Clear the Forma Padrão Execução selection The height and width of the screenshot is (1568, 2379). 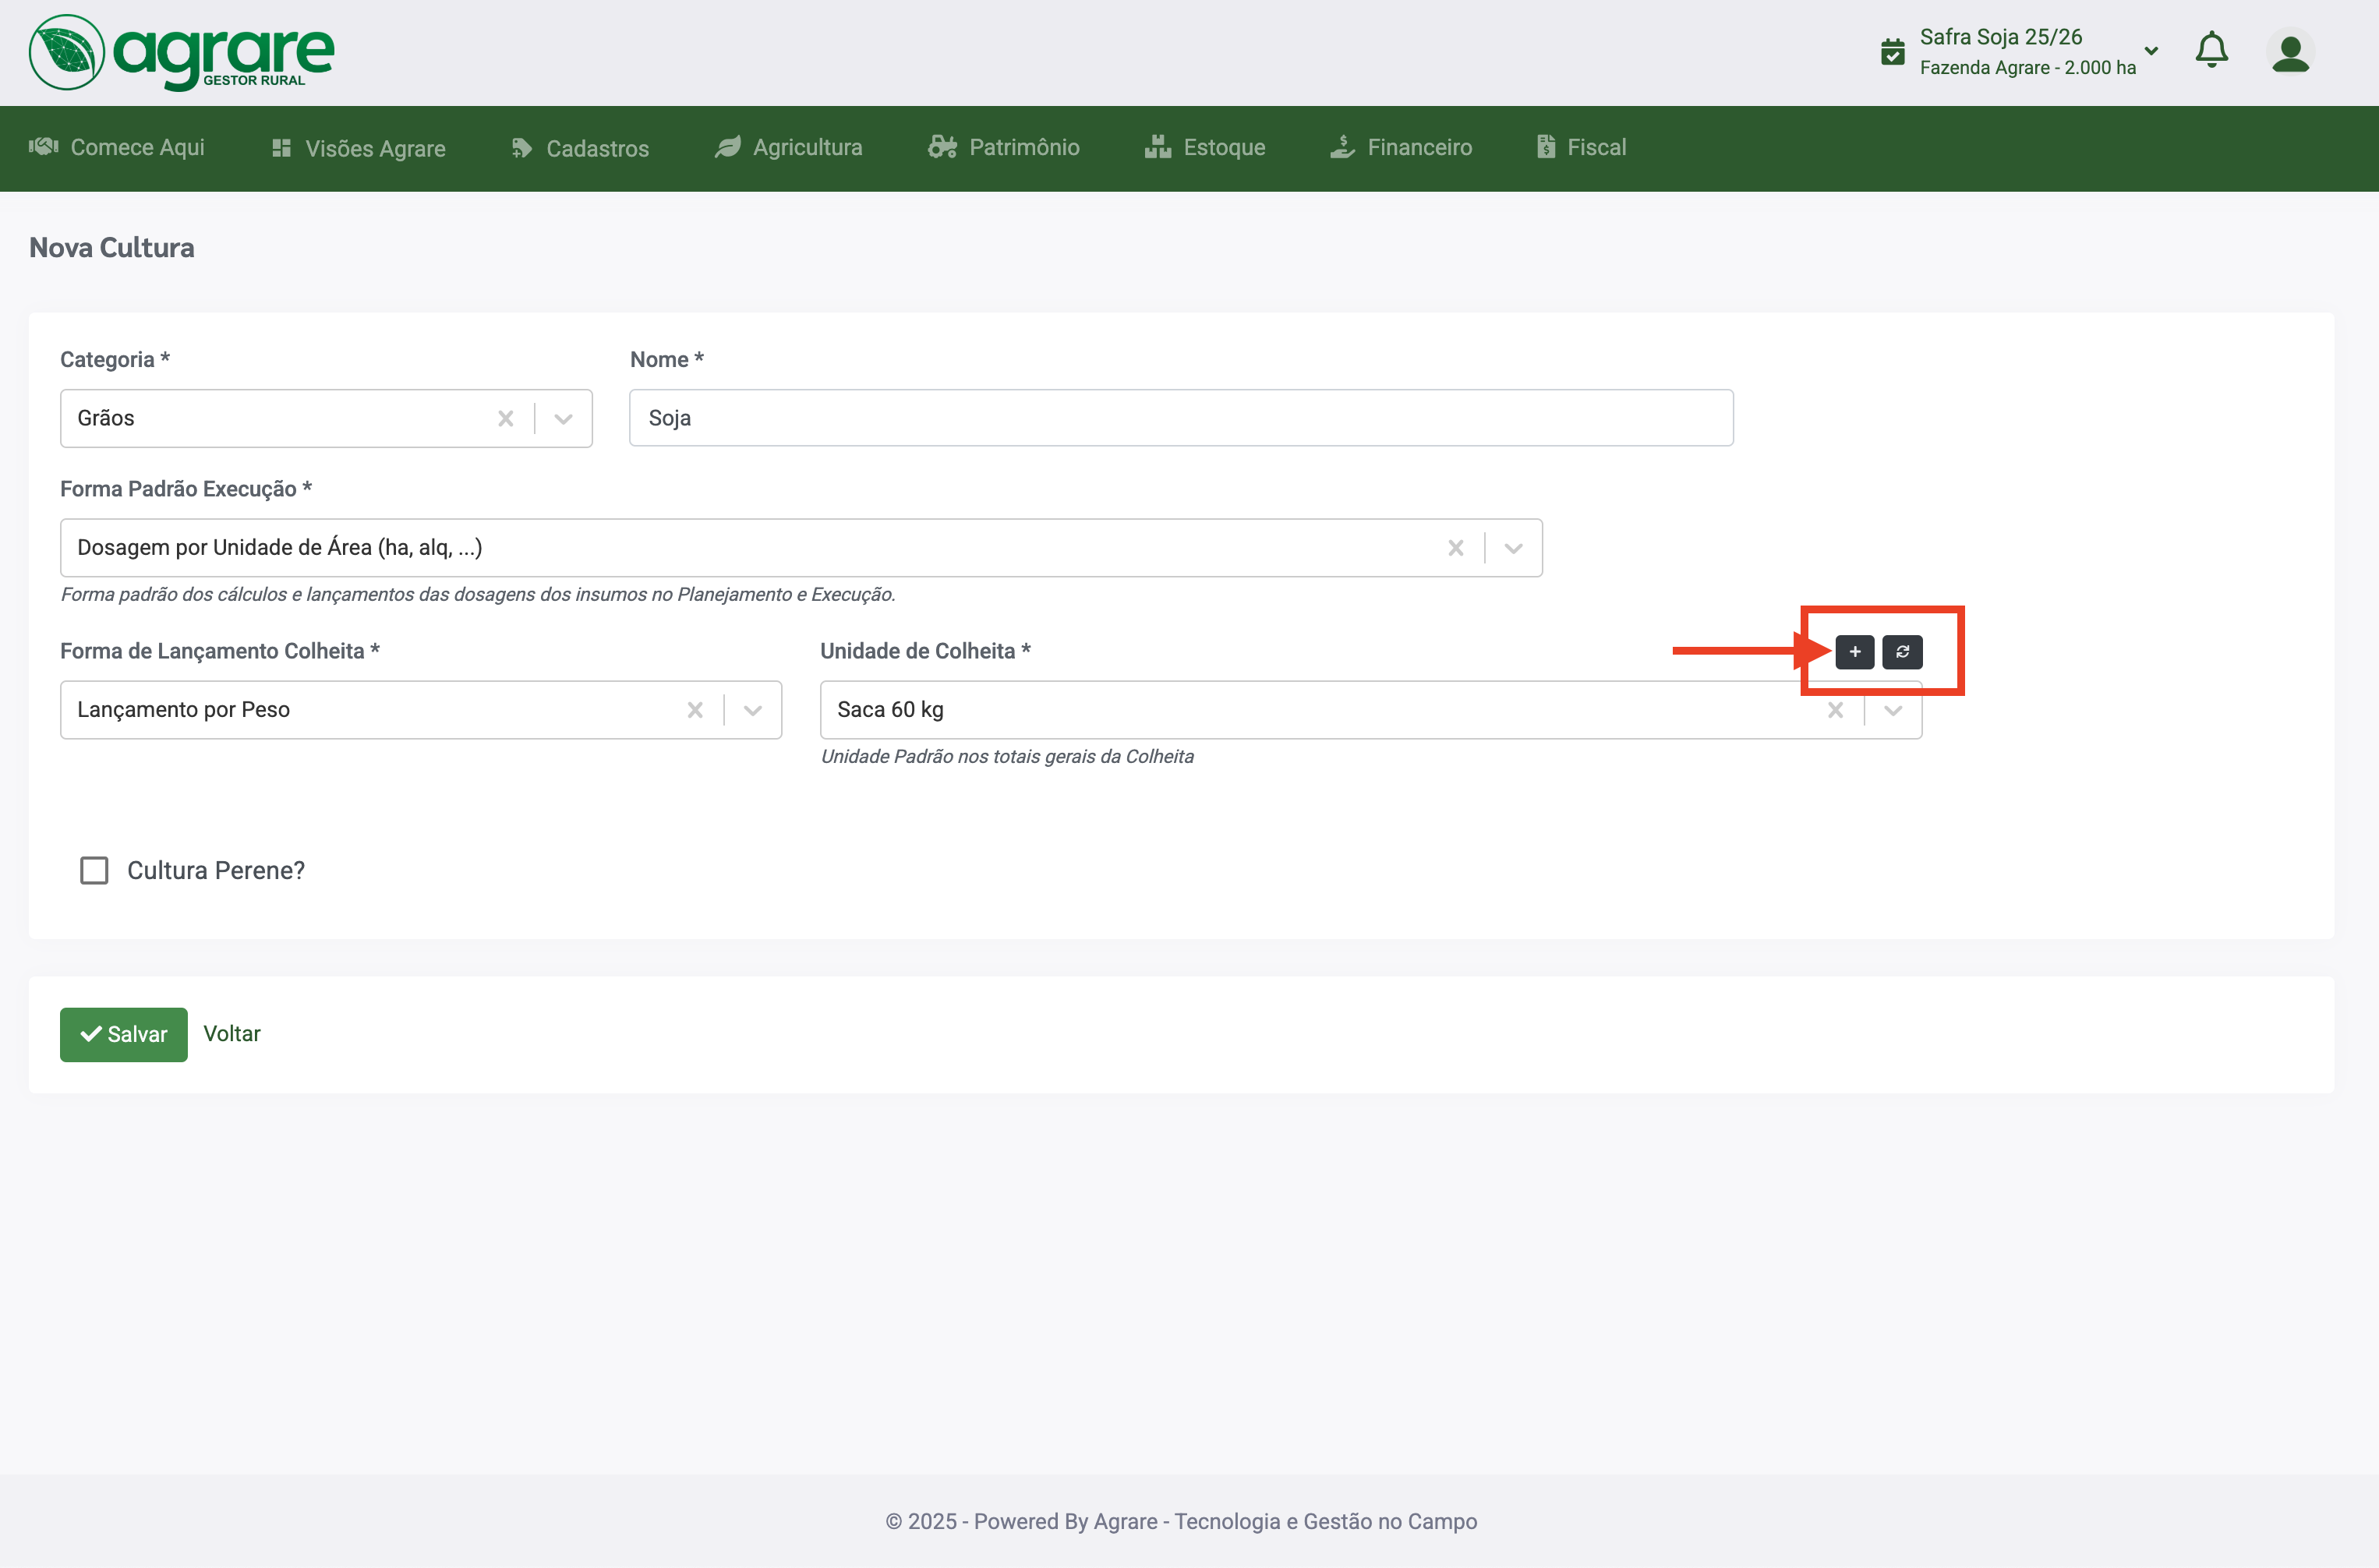point(1456,548)
